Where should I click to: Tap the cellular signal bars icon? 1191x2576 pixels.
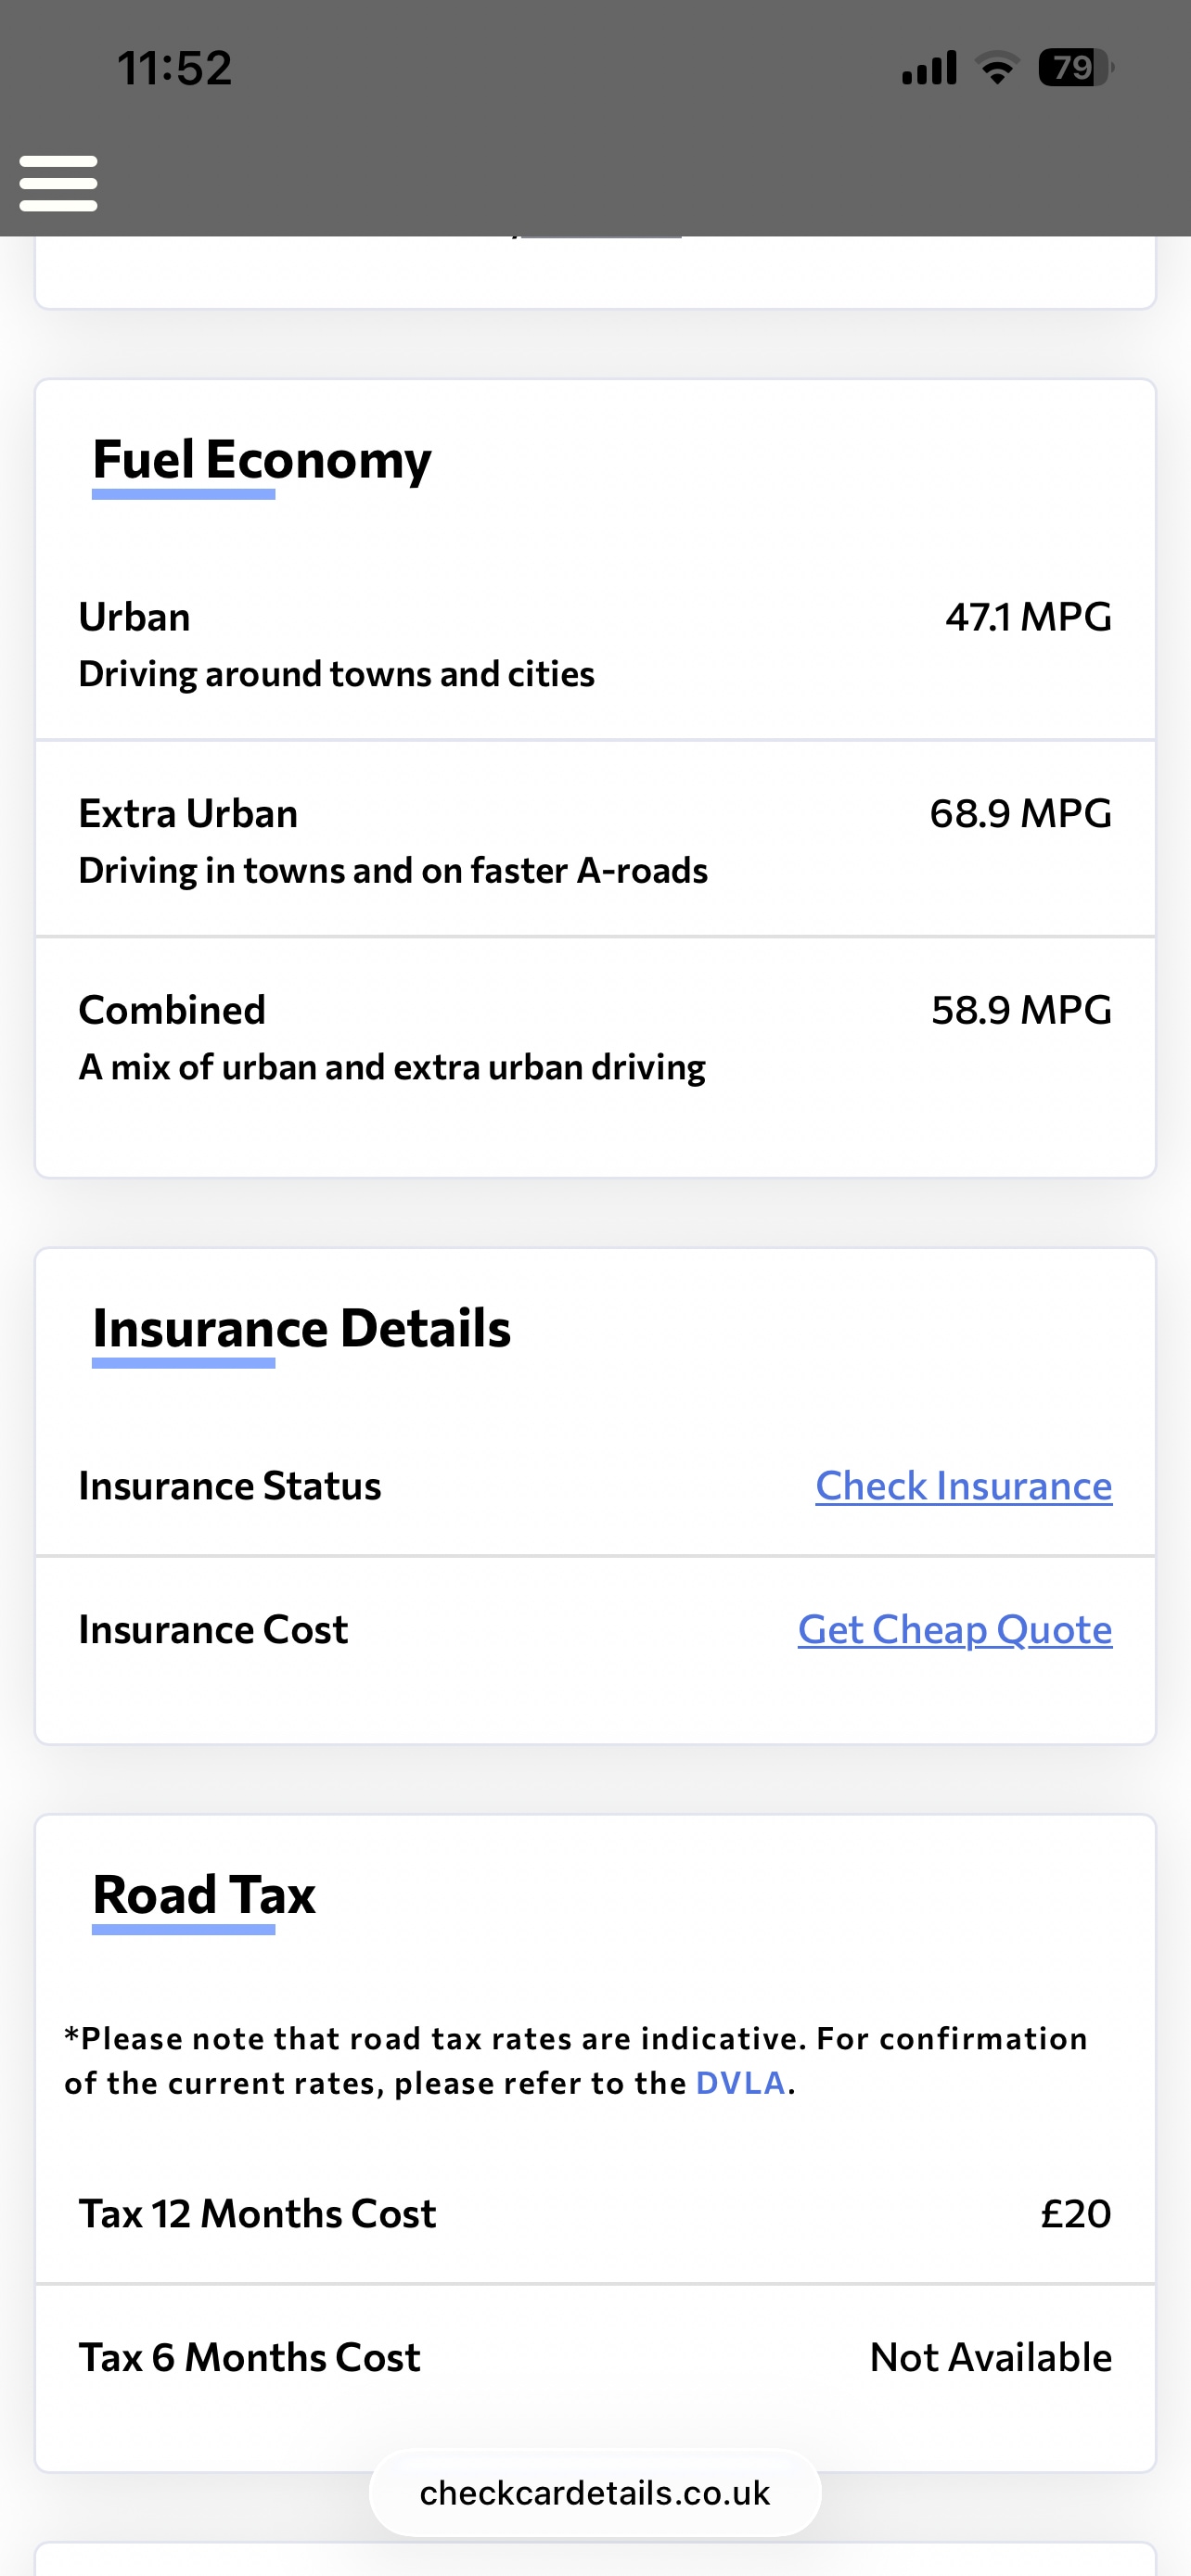(929, 68)
